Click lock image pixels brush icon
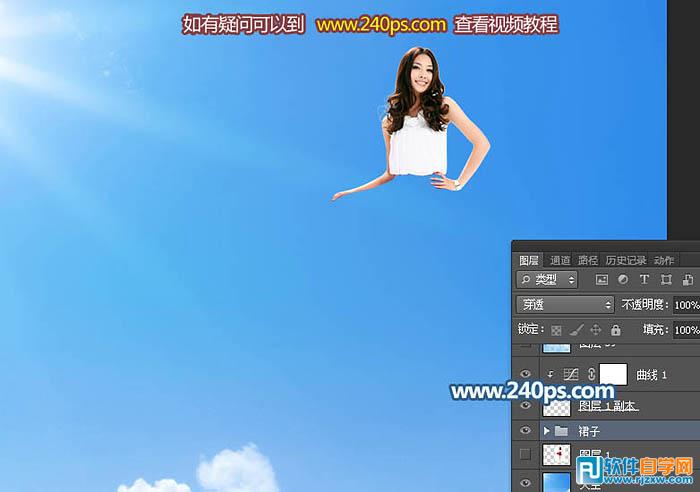The width and height of the screenshot is (700, 492). 576,330
